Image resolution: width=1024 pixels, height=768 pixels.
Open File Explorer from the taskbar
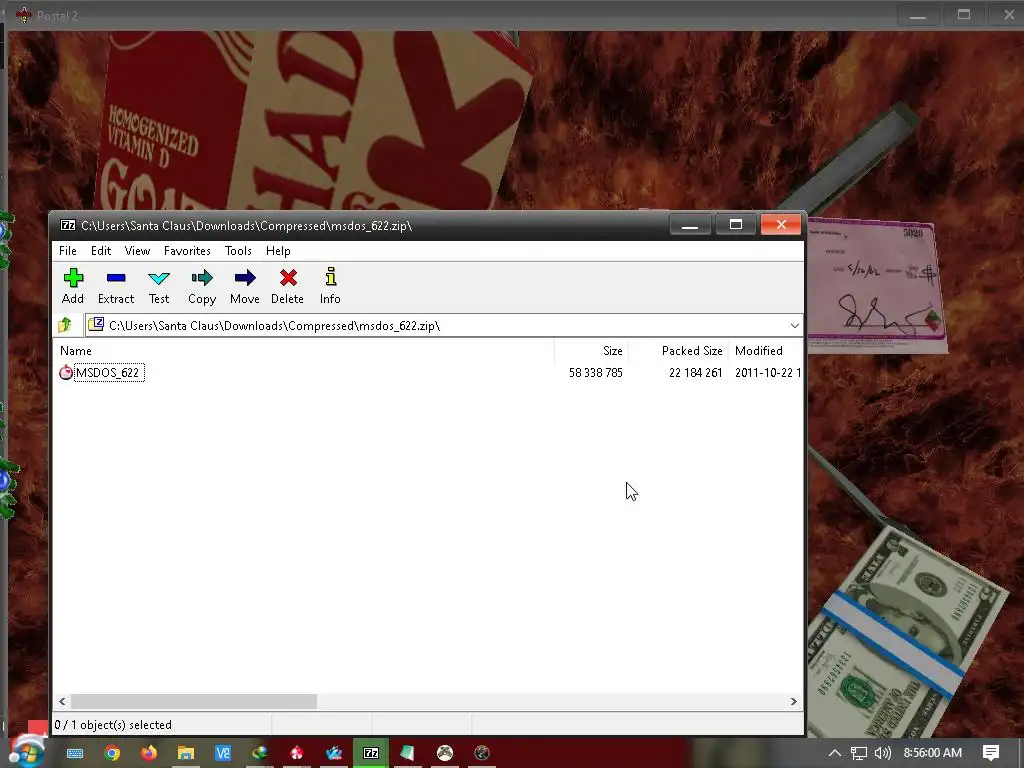tap(186, 754)
